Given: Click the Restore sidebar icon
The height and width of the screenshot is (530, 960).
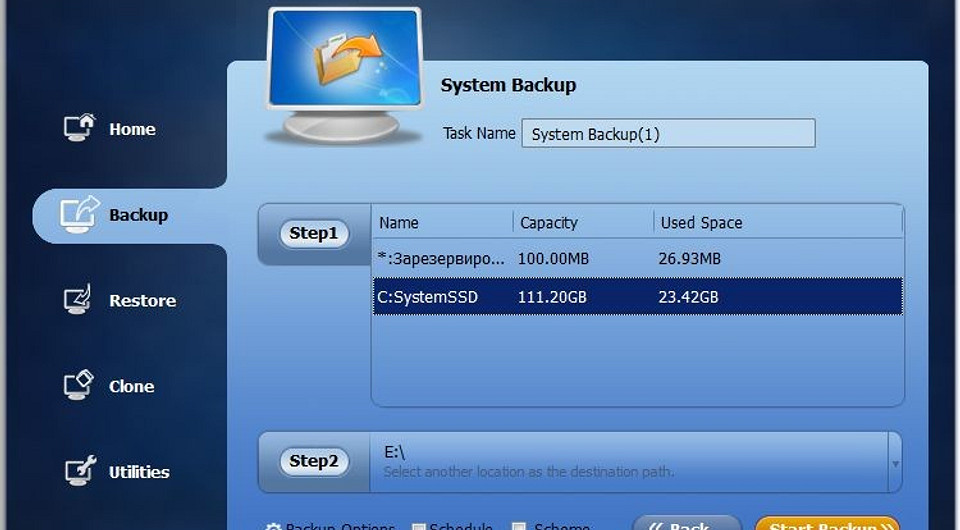Looking at the screenshot, I should click(79, 300).
